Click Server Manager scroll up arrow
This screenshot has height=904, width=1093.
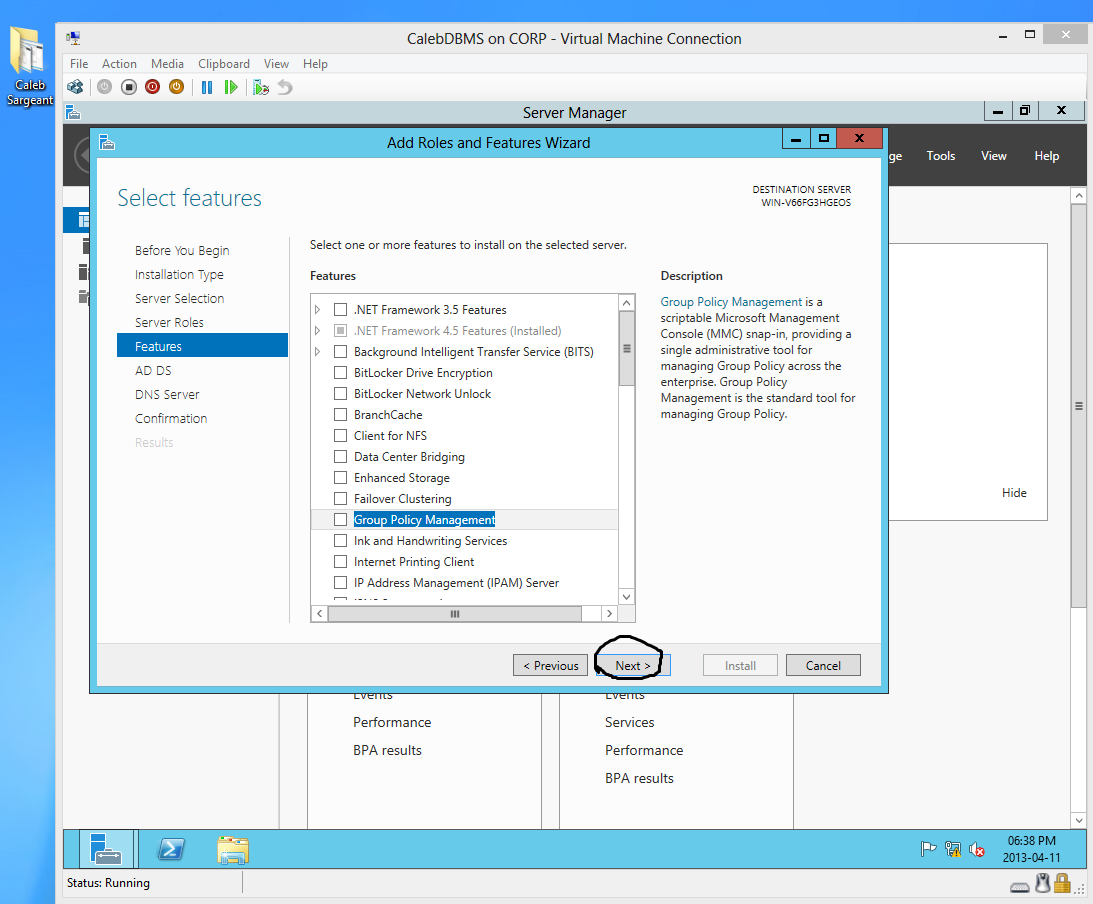click(1078, 196)
